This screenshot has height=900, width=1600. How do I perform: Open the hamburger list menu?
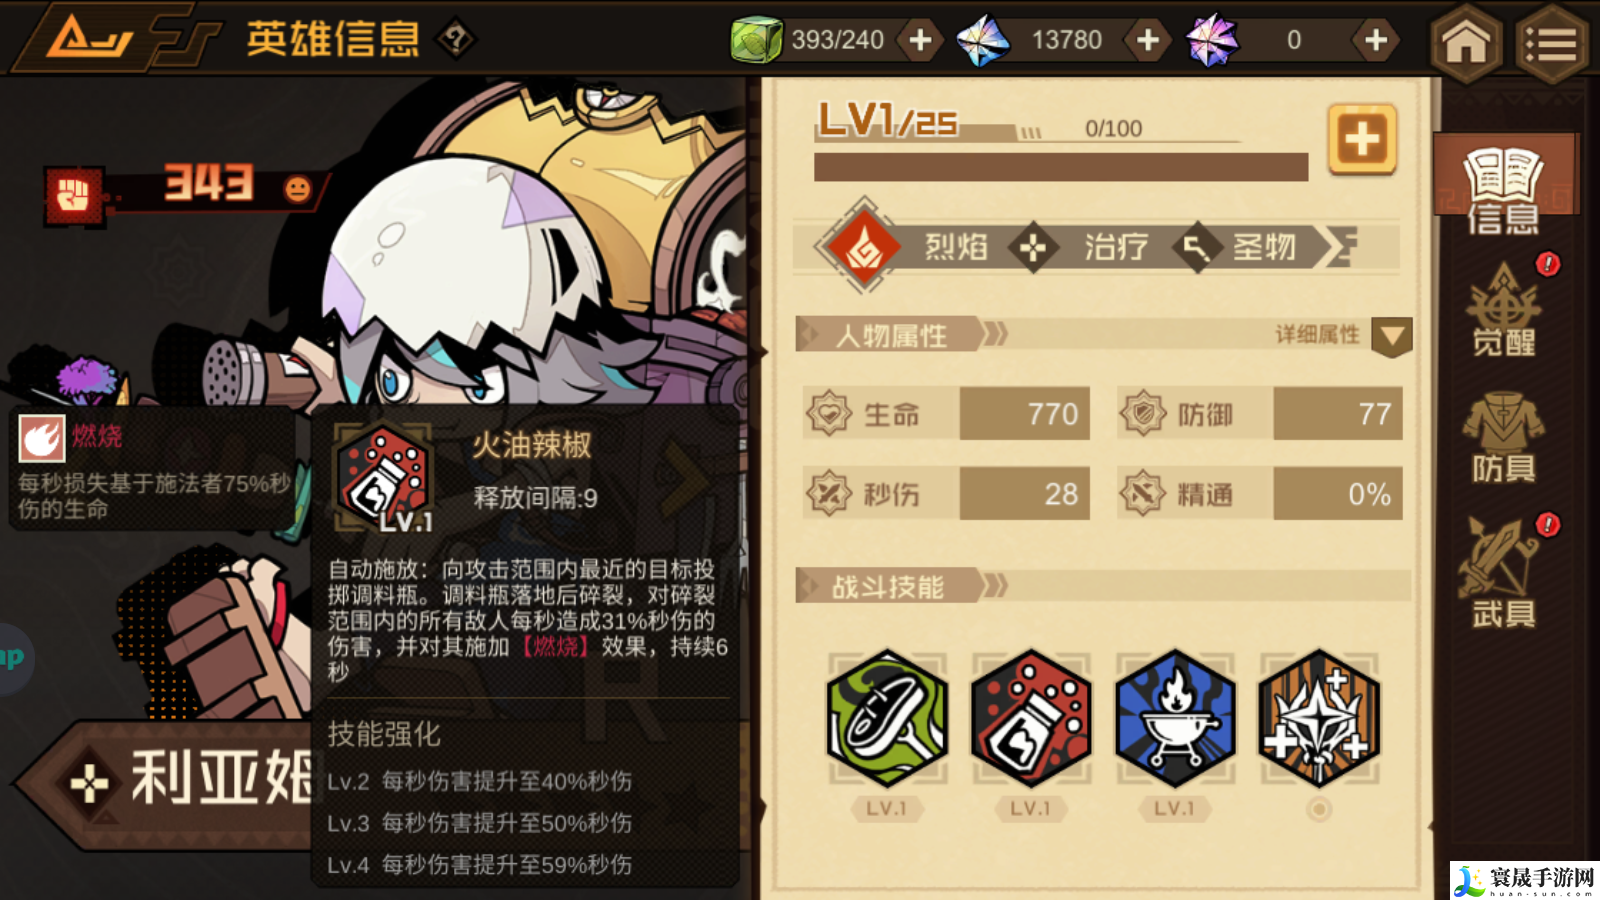(1552, 43)
